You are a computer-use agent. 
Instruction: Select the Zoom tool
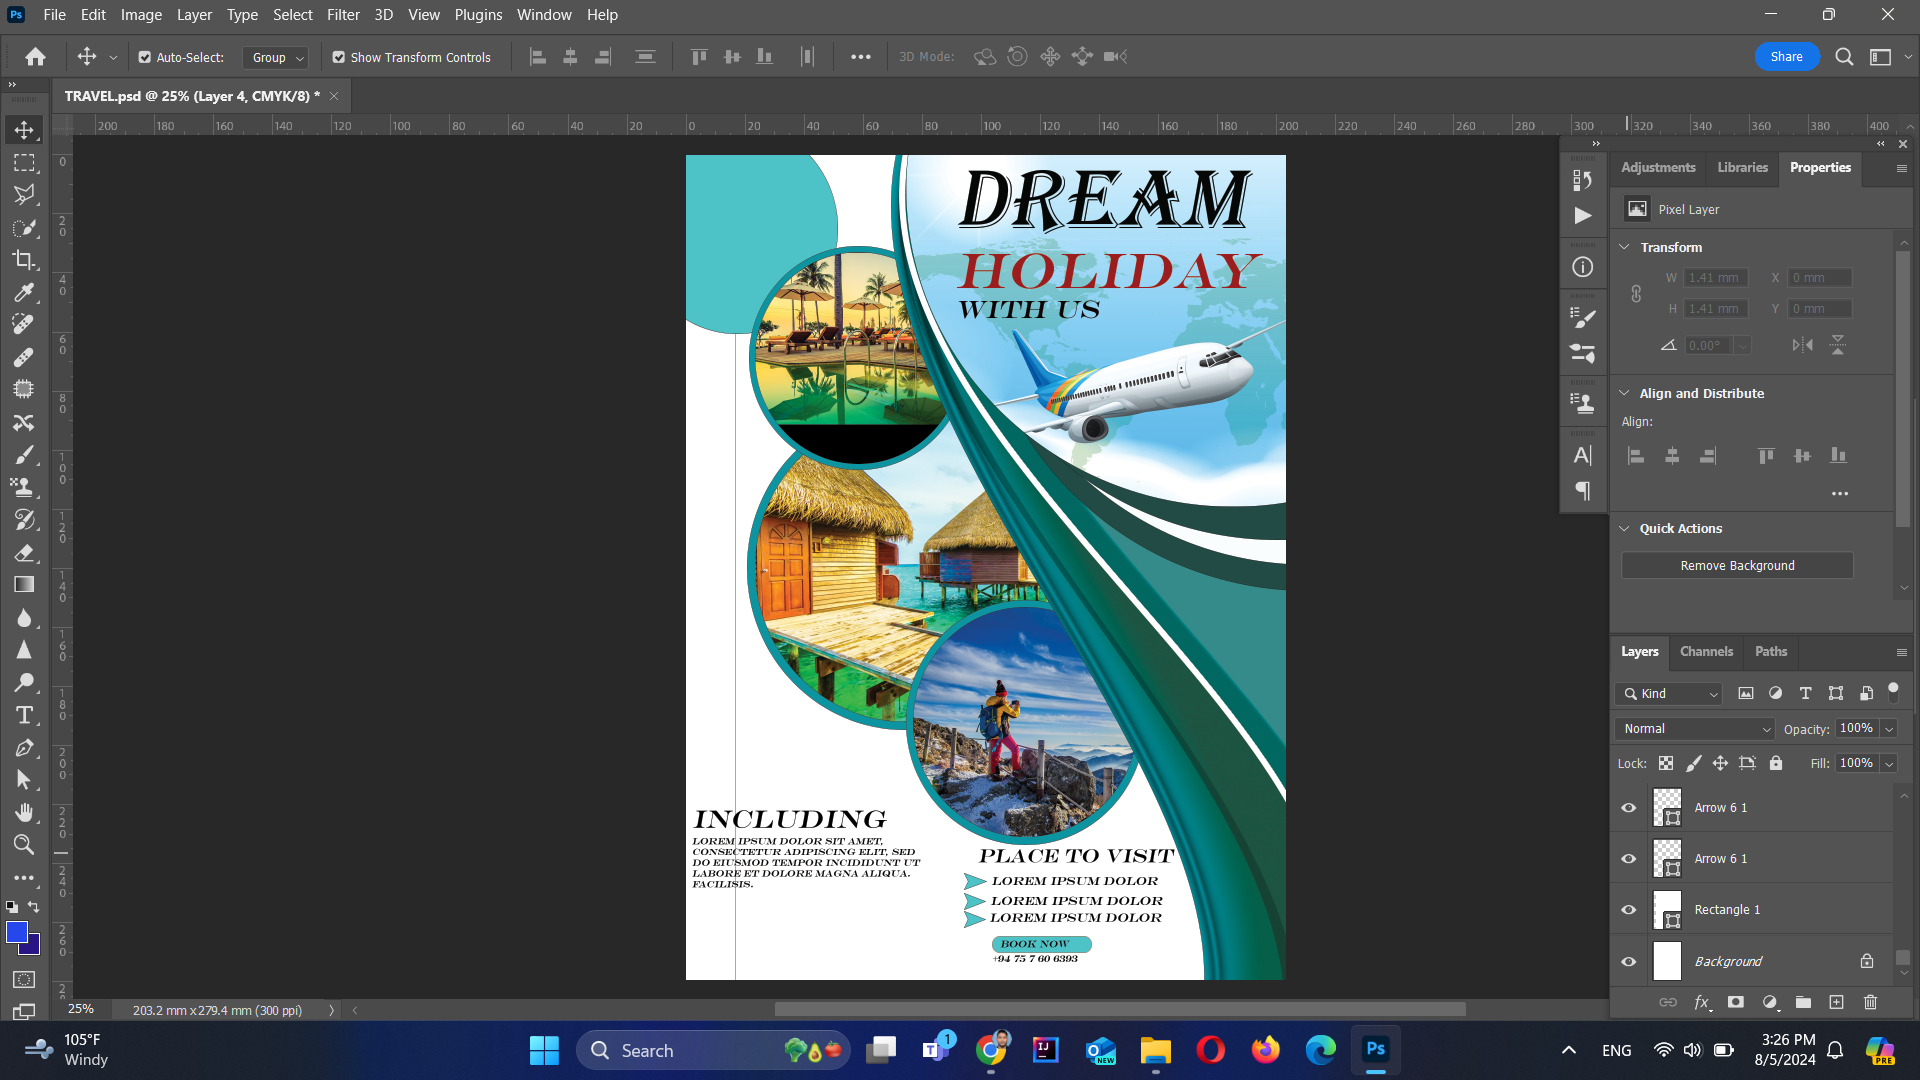[x=24, y=845]
